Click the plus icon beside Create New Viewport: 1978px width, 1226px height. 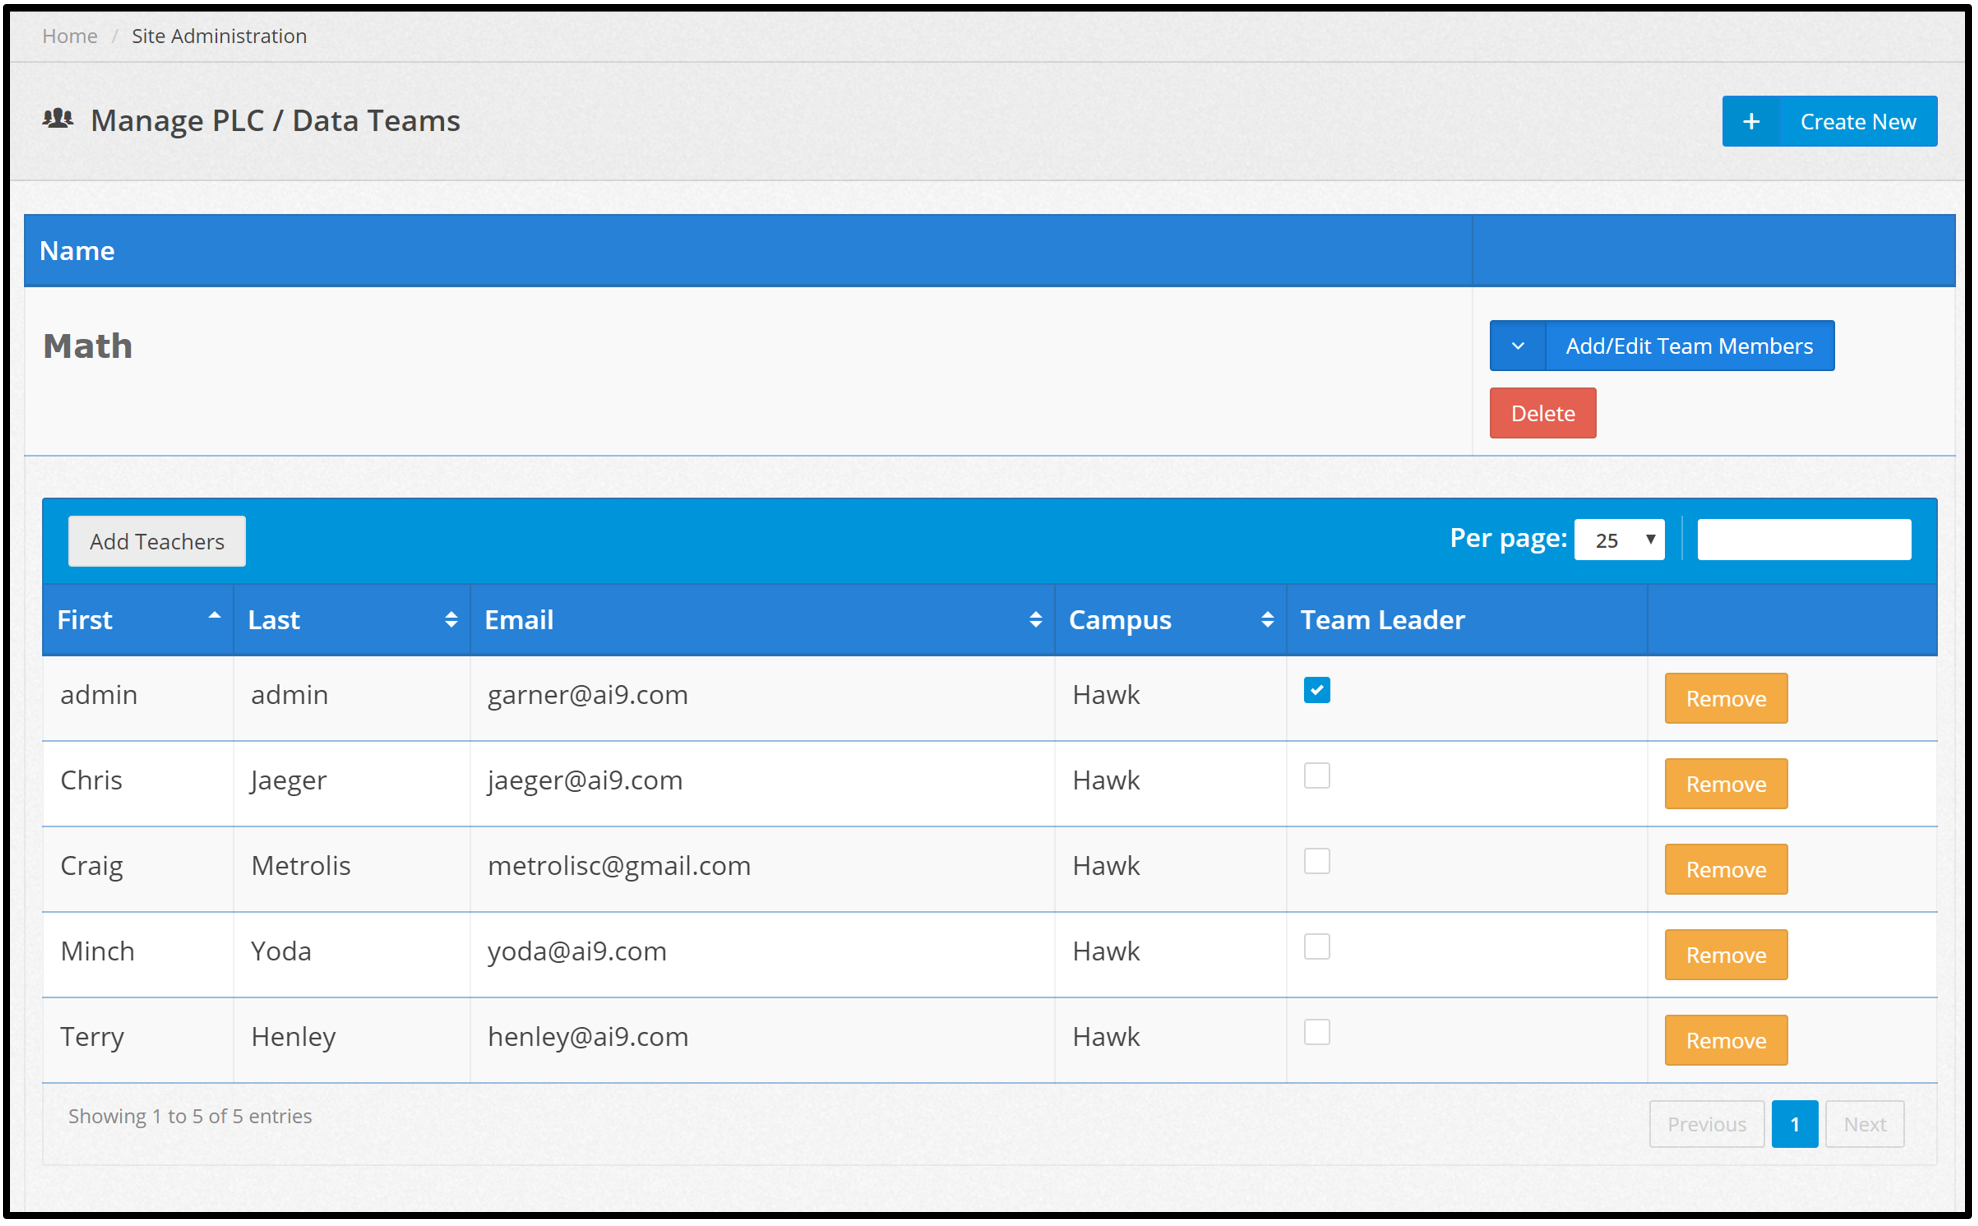pos(1750,122)
